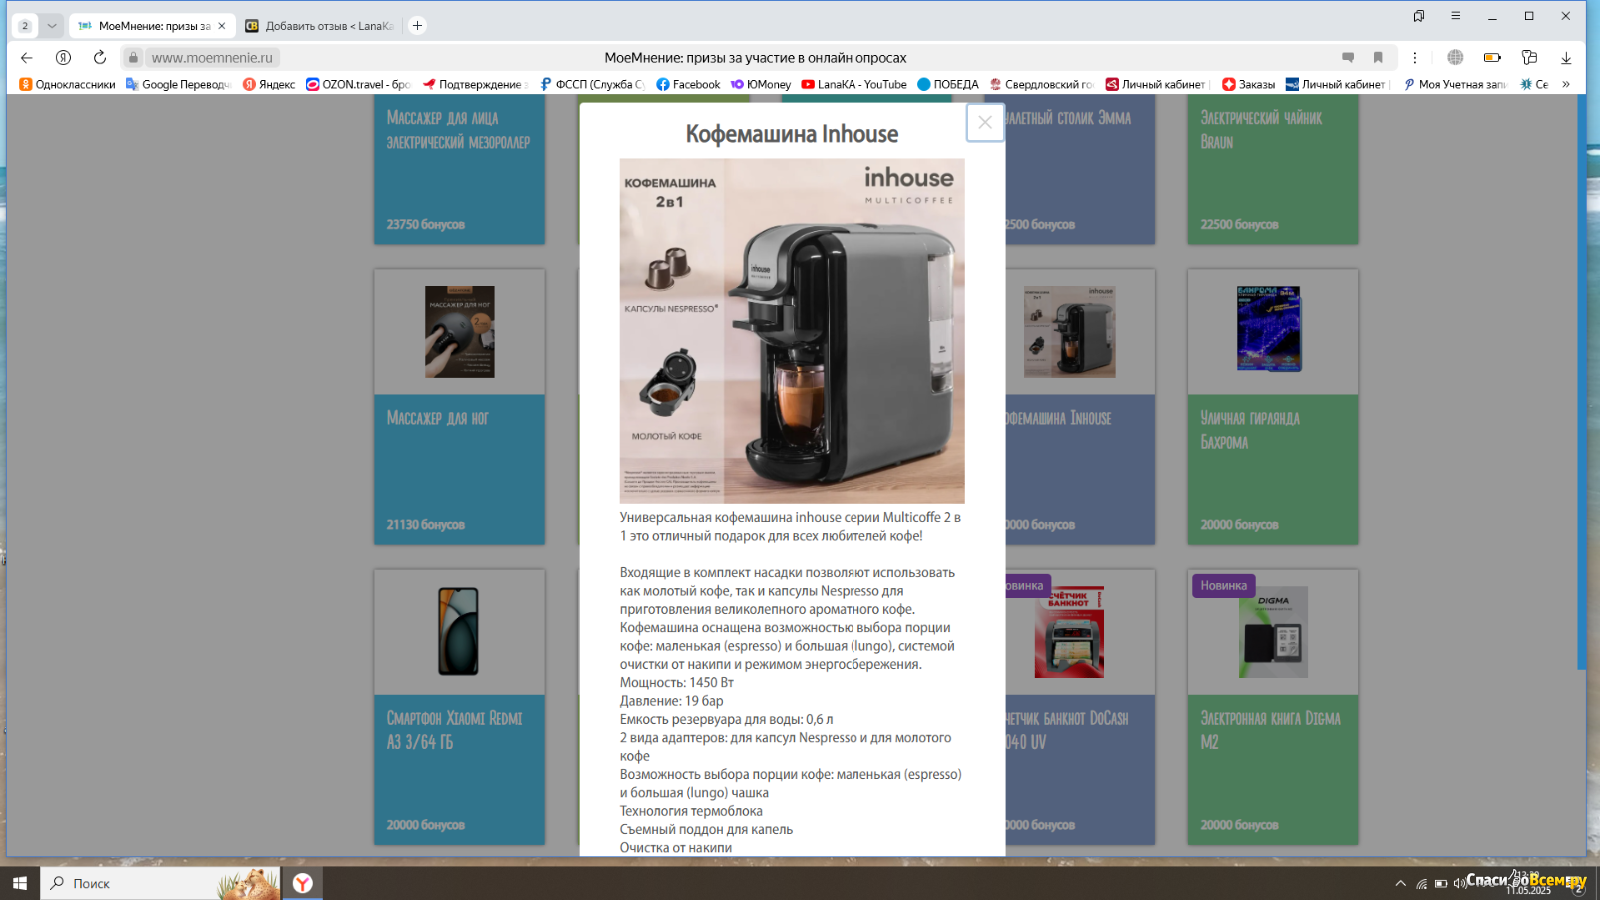Viewport: 1600px width, 900px height.
Task: Open a new tab with plus button
Action: coord(417,26)
